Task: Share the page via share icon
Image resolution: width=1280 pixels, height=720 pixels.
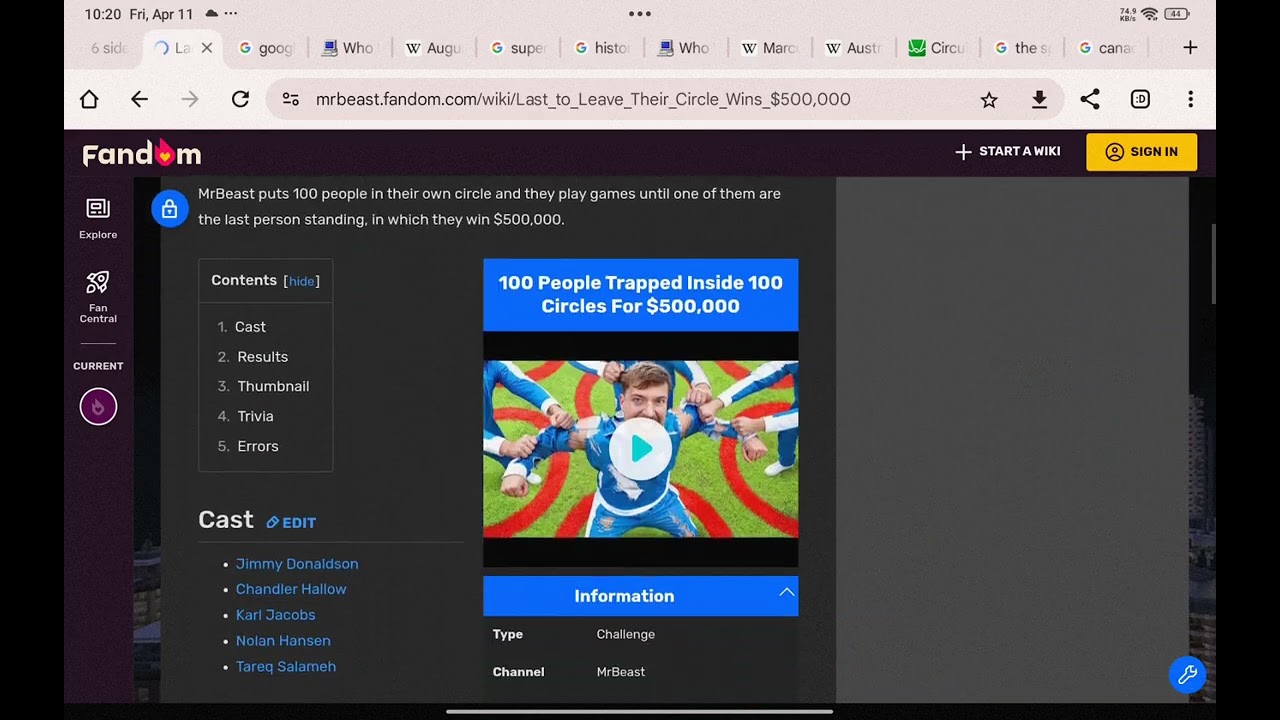Action: 1090,99
